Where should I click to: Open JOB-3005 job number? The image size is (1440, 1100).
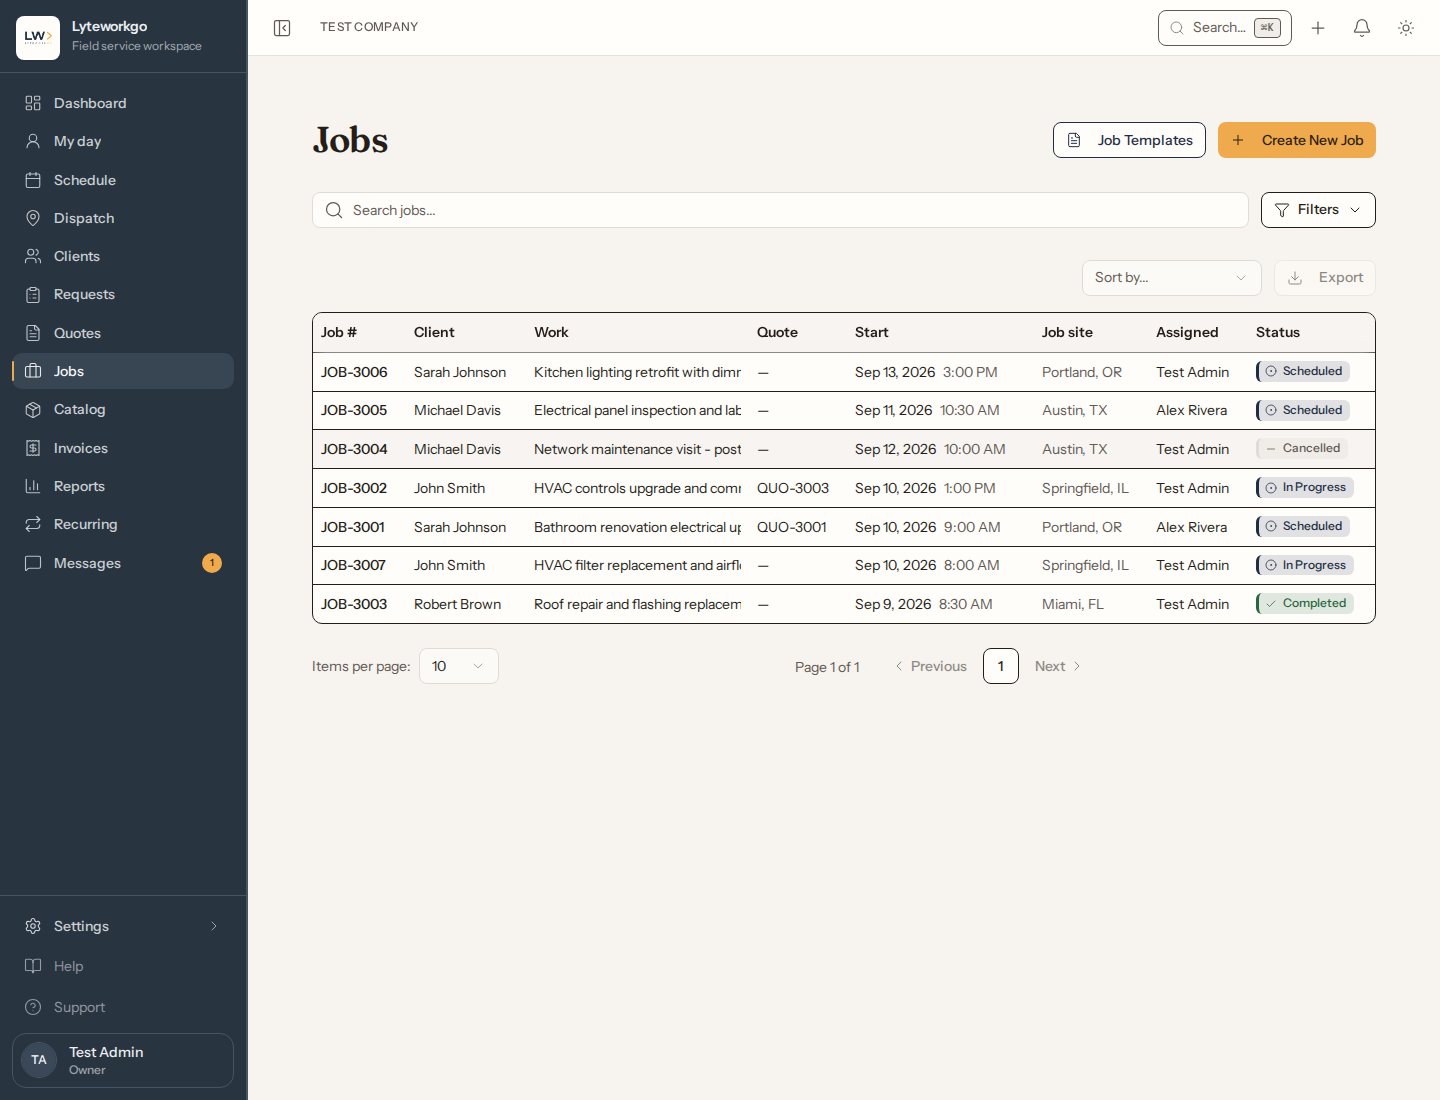click(x=354, y=410)
